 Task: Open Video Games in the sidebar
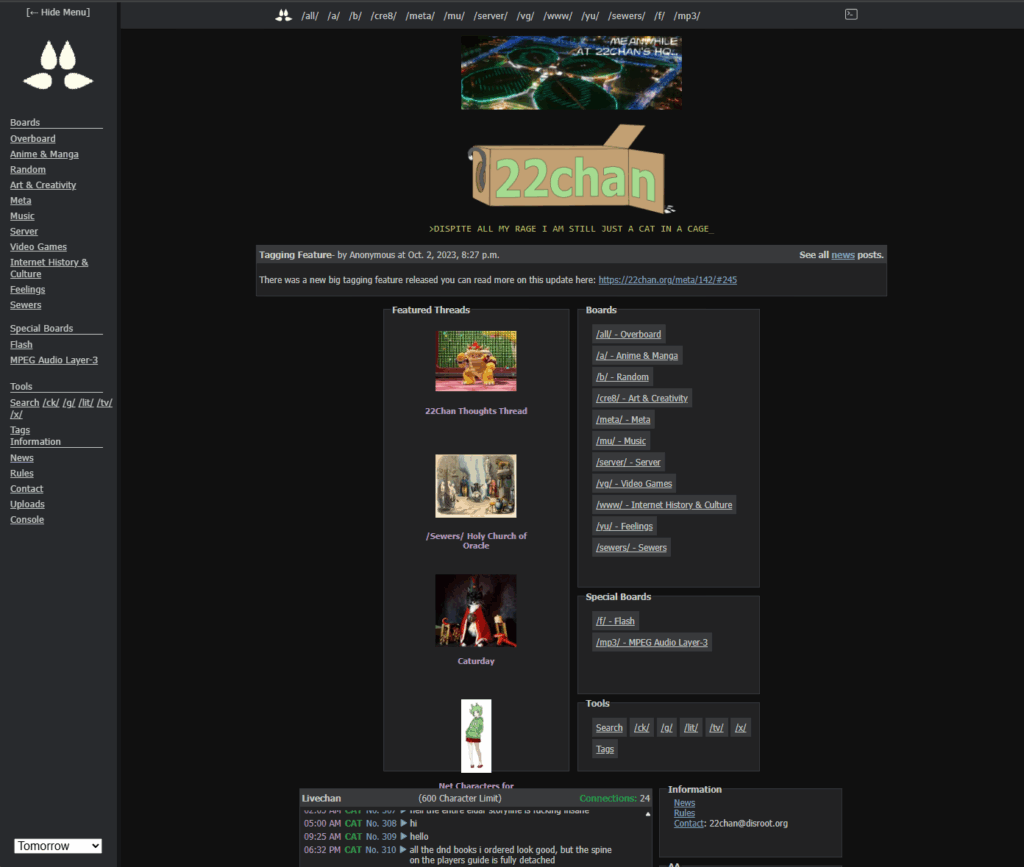(x=39, y=247)
